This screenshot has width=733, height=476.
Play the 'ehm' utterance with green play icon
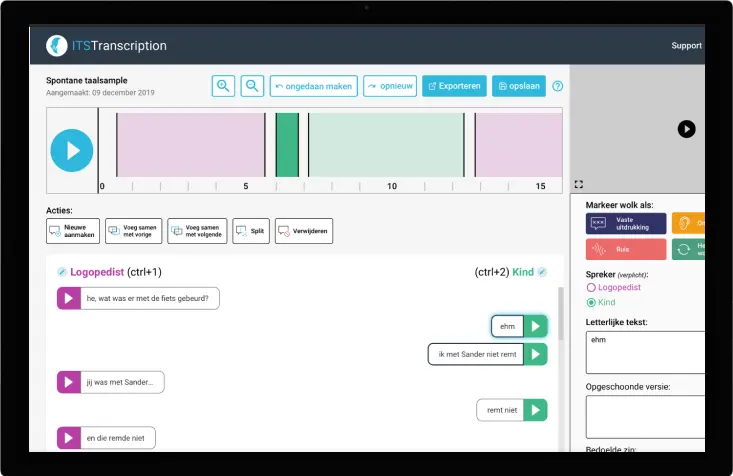[x=536, y=326]
